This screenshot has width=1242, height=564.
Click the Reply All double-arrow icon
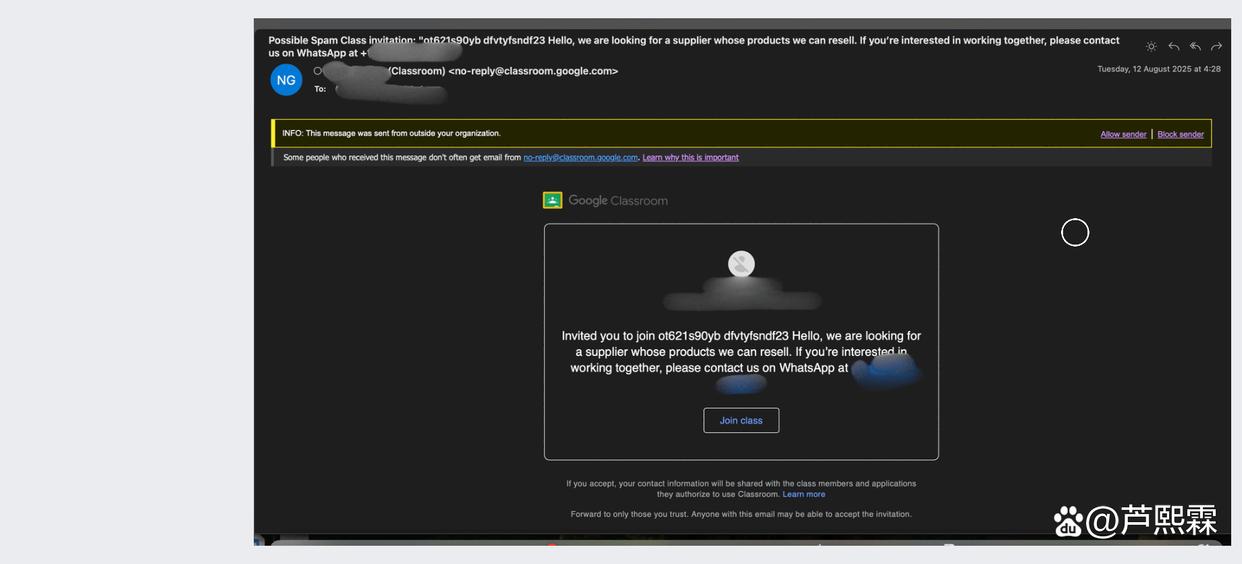click(x=1195, y=47)
